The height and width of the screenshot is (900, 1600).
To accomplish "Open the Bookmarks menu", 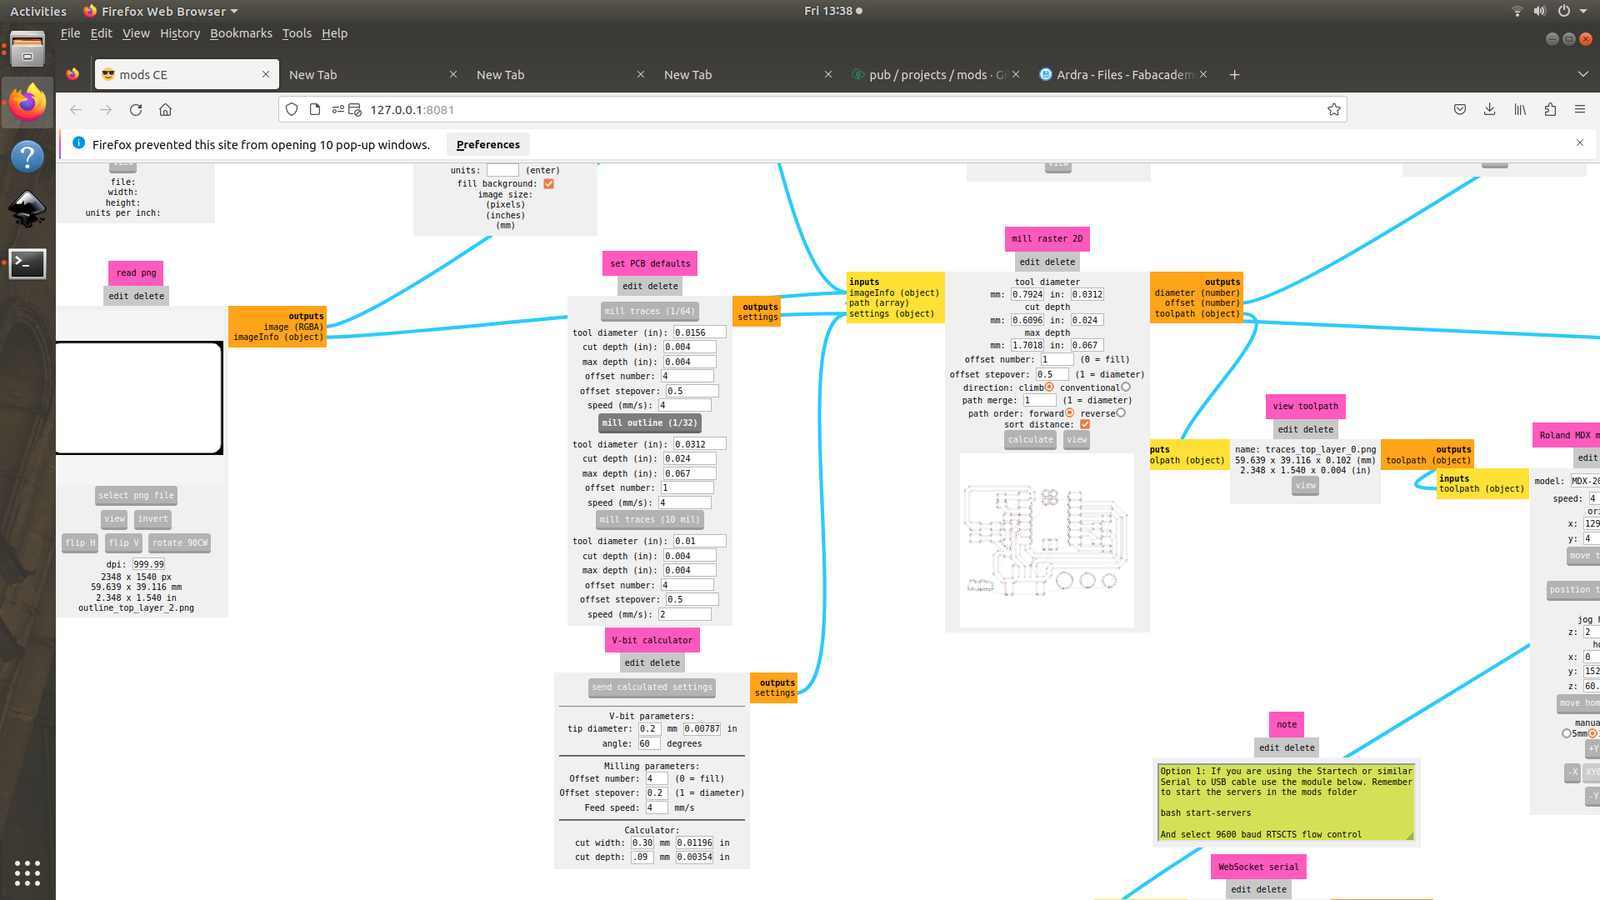I will point(241,33).
